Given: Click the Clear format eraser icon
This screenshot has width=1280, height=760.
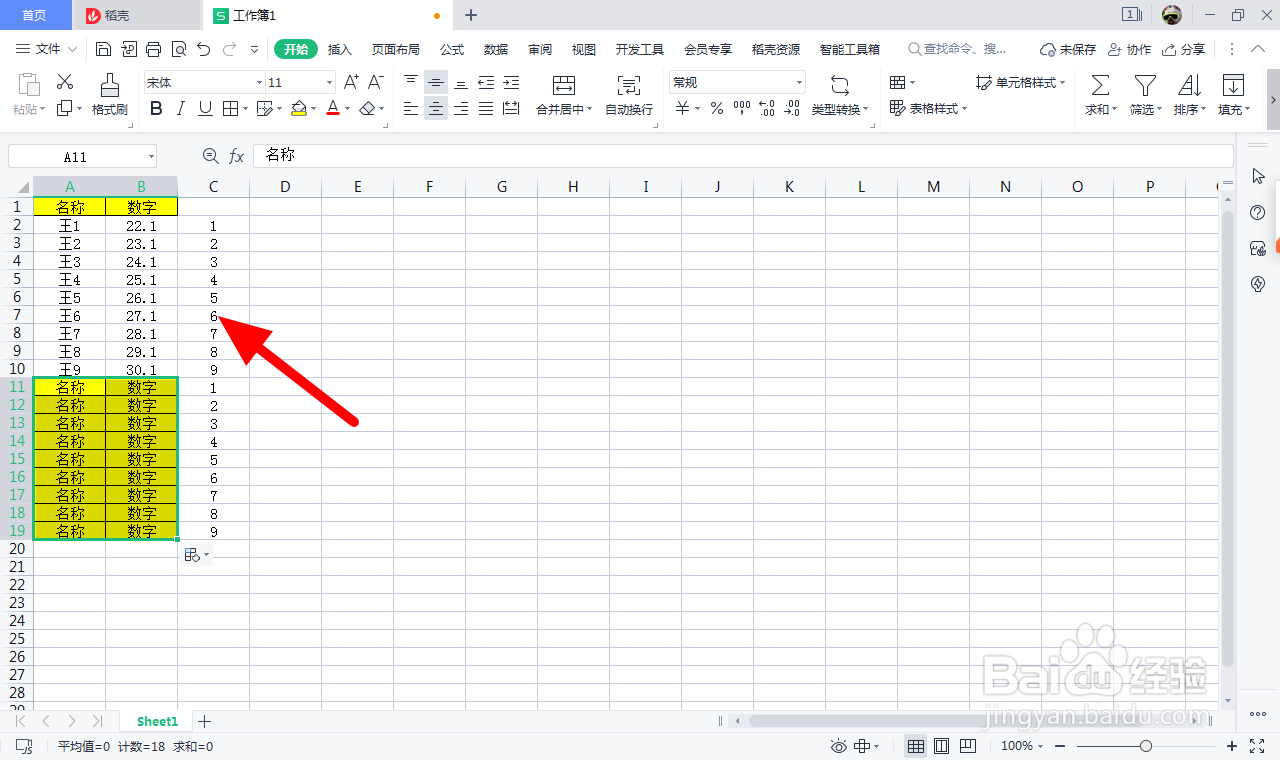Looking at the screenshot, I should (368, 109).
